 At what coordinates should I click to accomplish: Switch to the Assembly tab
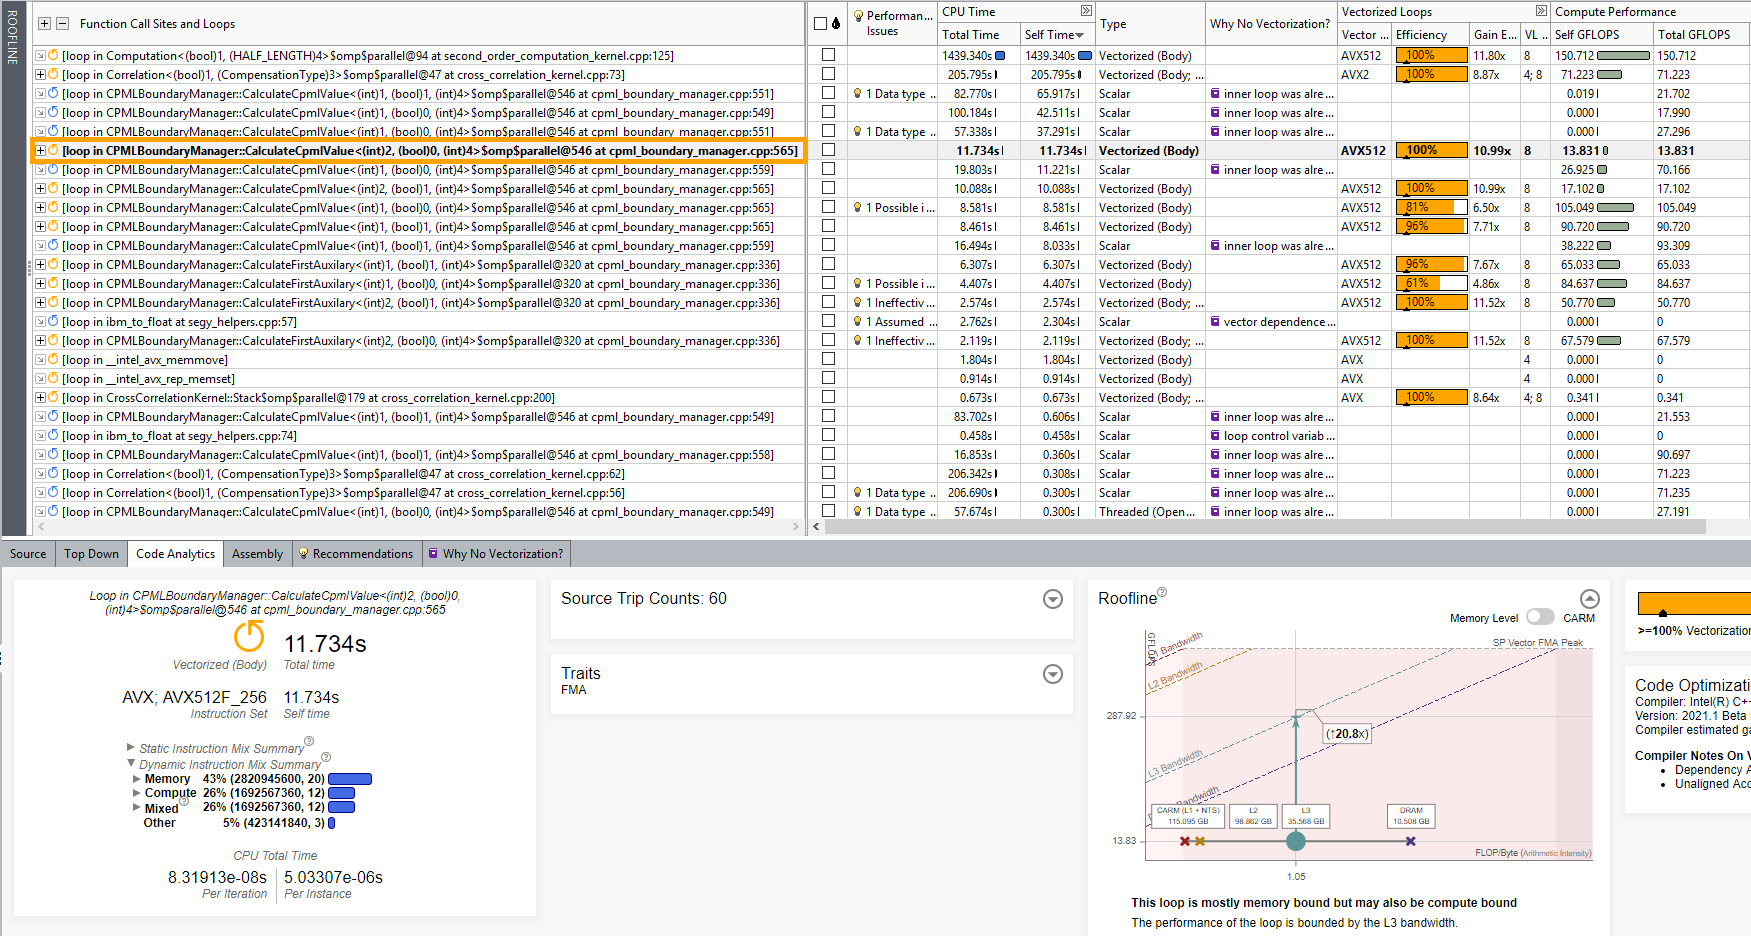click(x=257, y=554)
